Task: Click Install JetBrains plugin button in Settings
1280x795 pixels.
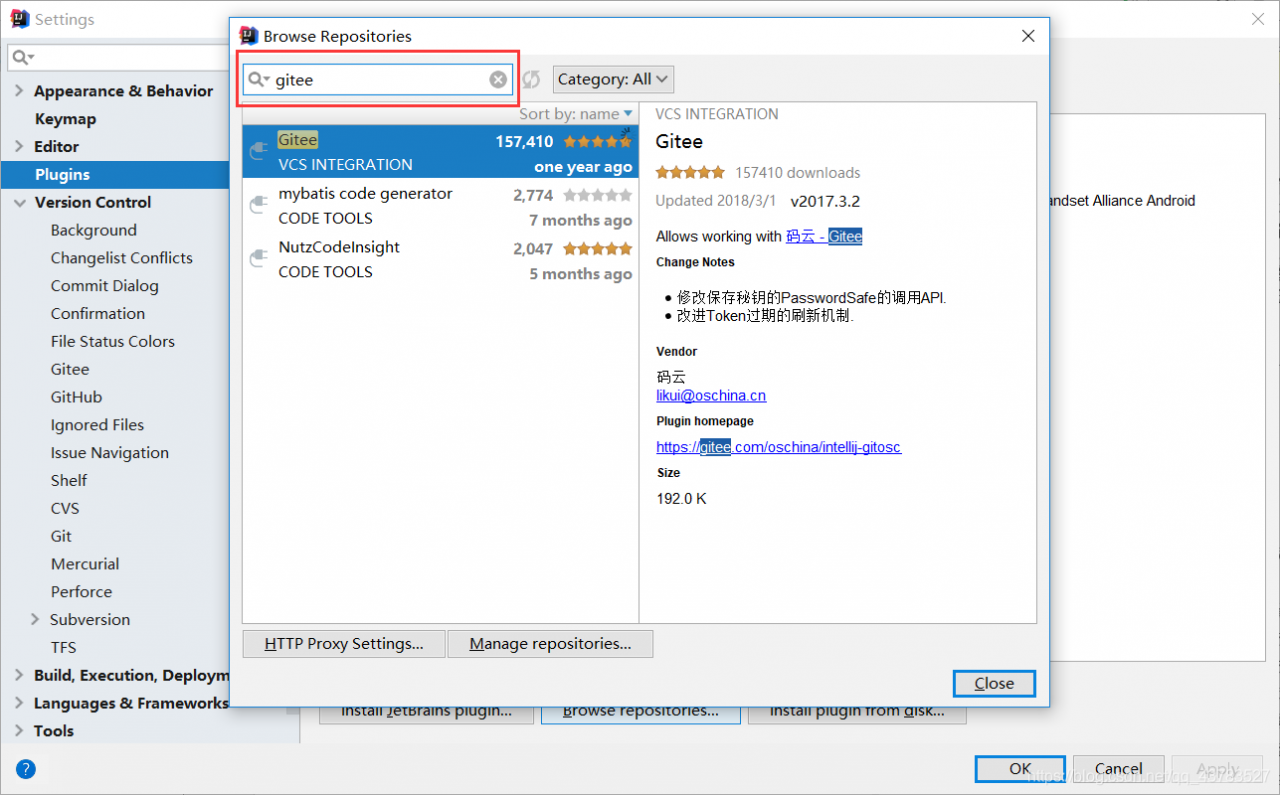Action: coord(426,713)
